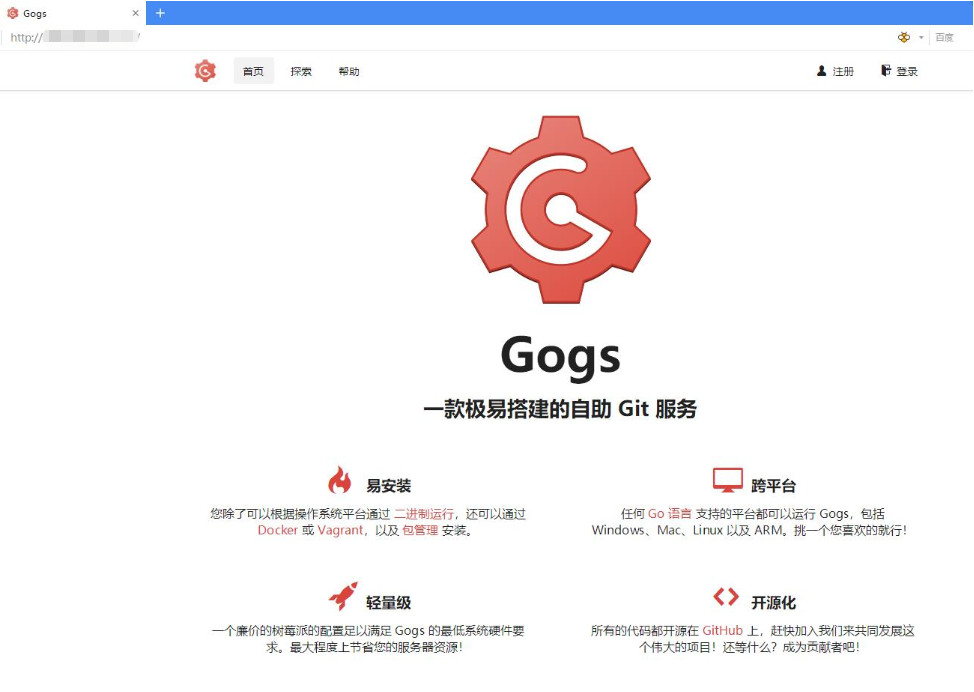Open the GitHub link
Viewport: 974px width, 692px height.
click(722, 631)
